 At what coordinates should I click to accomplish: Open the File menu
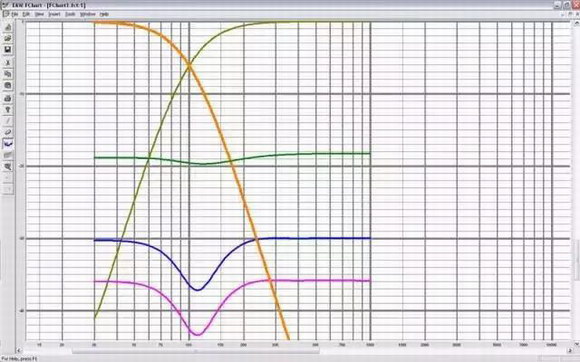pos(14,14)
